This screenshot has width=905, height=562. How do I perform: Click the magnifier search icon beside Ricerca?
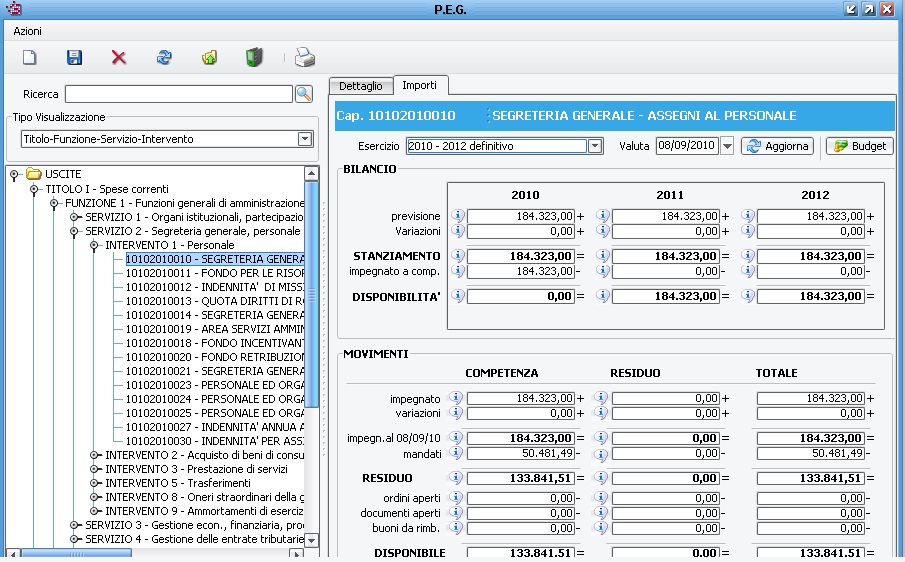pos(304,94)
